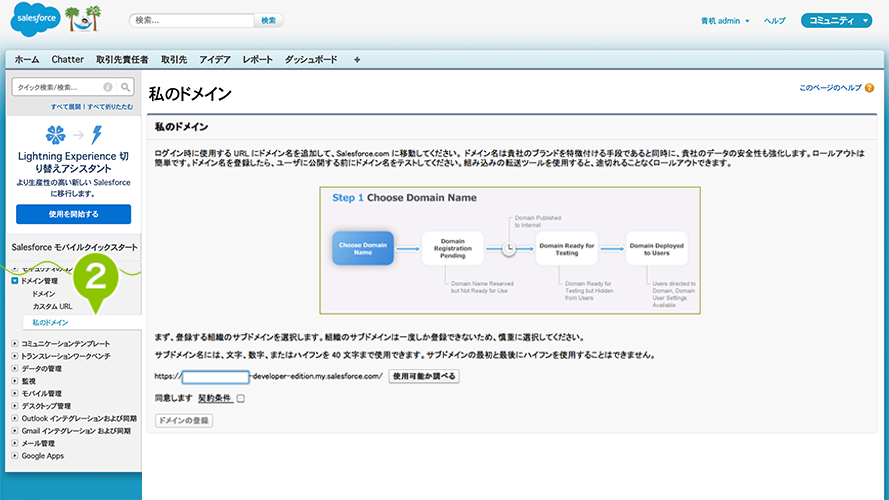The height and width of the screenshot is (500, 889).
Task: Open the このページのヘルプ link
Action: [830, 88]
